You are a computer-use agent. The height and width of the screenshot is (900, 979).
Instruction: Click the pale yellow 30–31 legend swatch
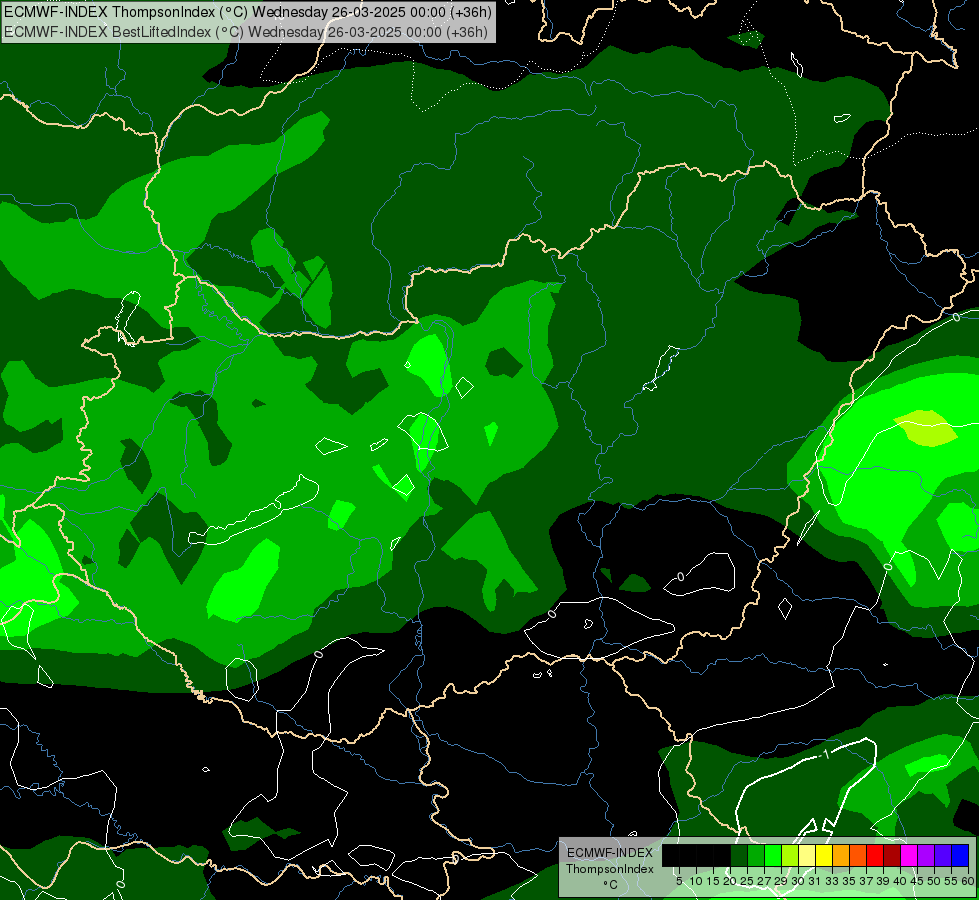pyautogui.click(x=807, y=855)
